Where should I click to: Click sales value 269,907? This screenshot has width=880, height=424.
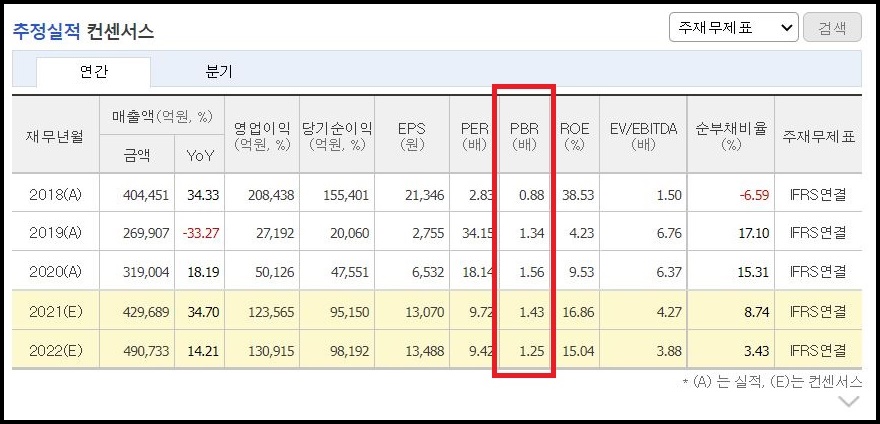point(146,233)
